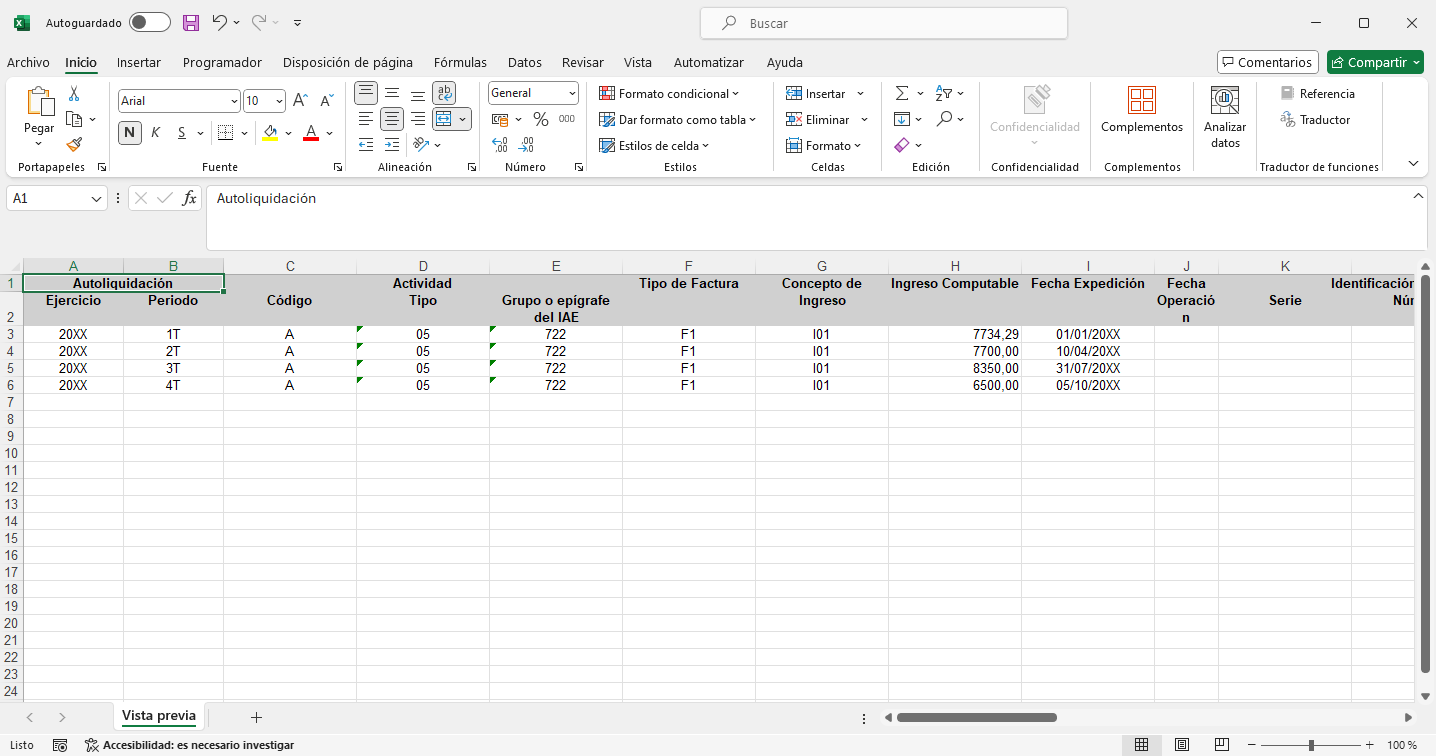The image size is (1436, 756).
Task: Click the Comentarios button
Action: click(1267, 62)
